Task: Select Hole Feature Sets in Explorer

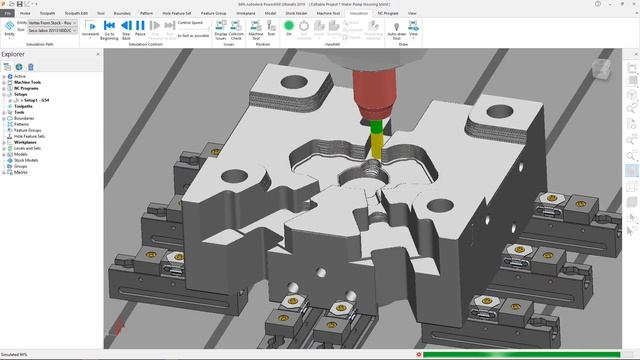Action: click(x=29, y=136)
